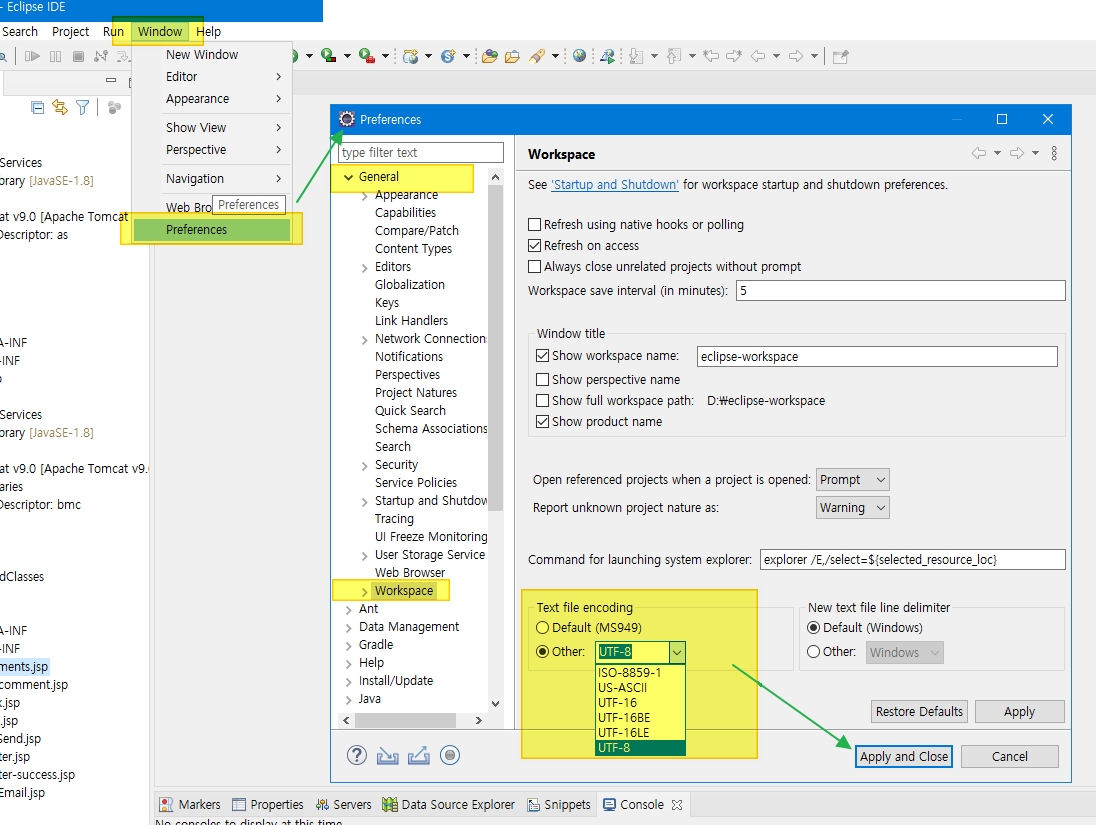Click the Export preferences icon
The image size is (1096, 825).
(x=419, y=755)
